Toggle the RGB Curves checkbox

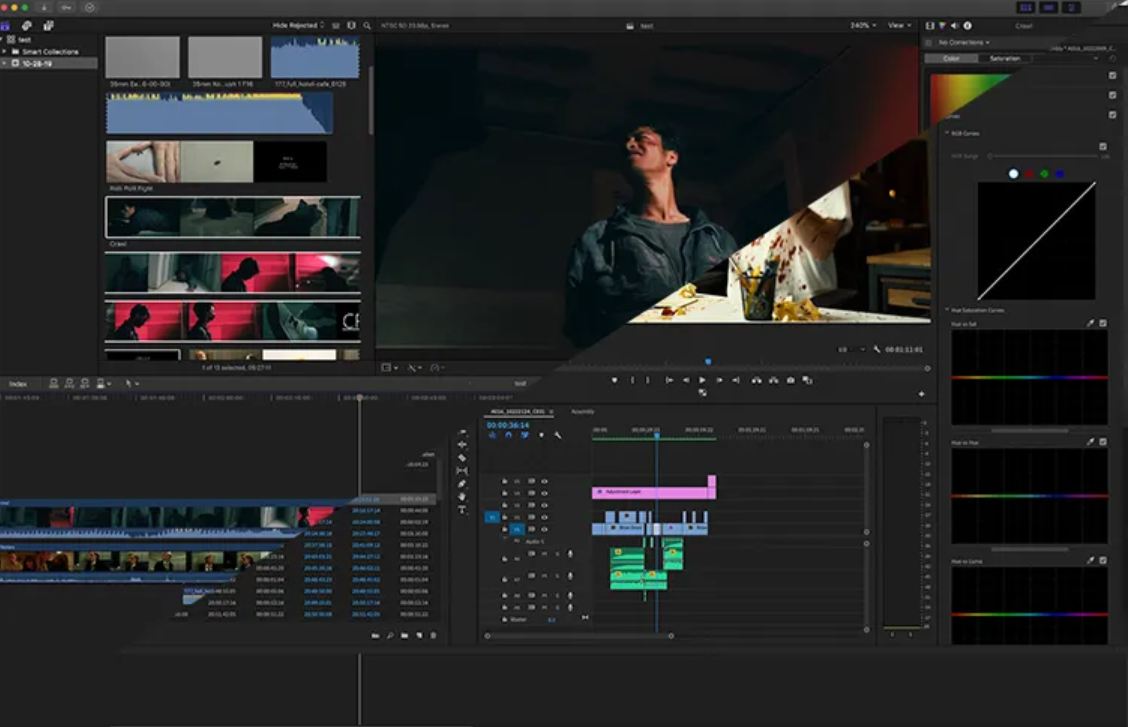[1103, 146]
